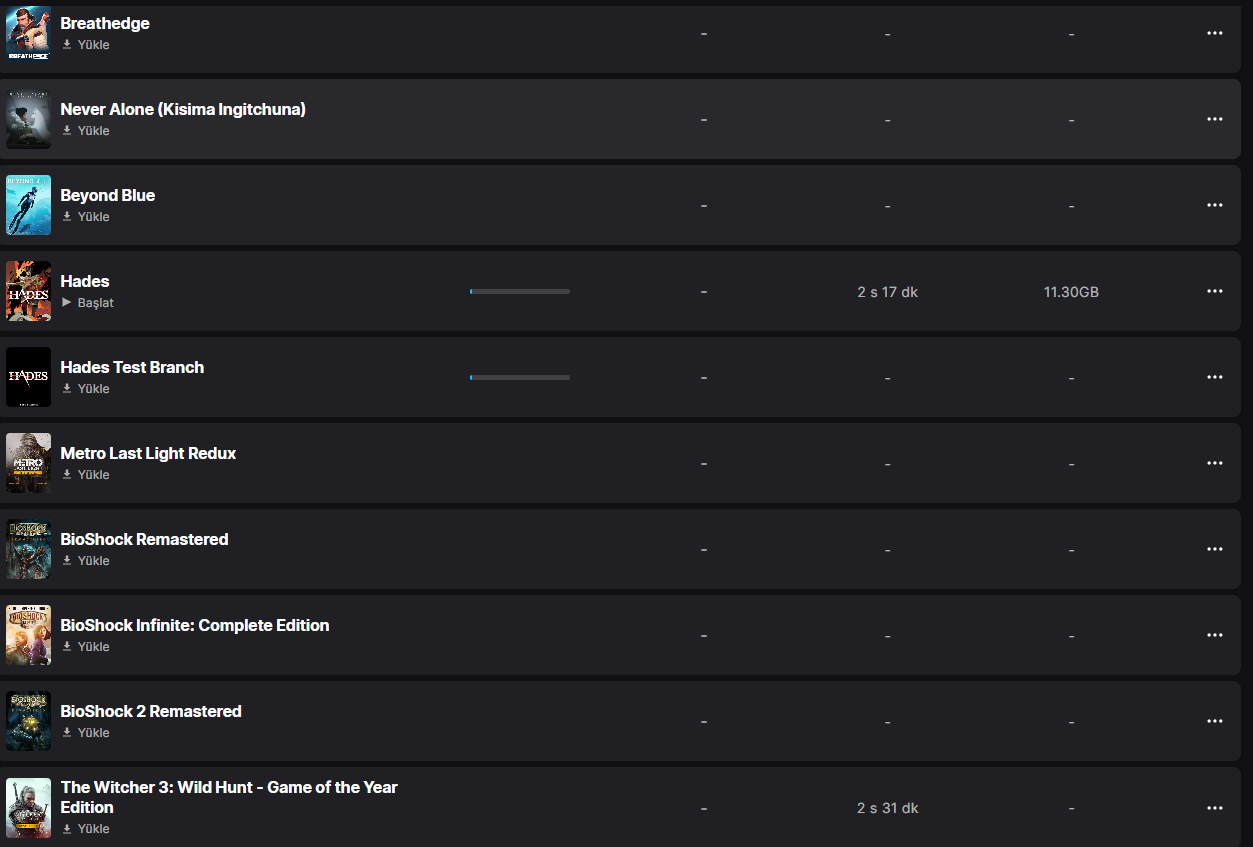Select the Never Alone (Kisima Ingitchuna) title
1253x847 pixels.
(182, 109)
